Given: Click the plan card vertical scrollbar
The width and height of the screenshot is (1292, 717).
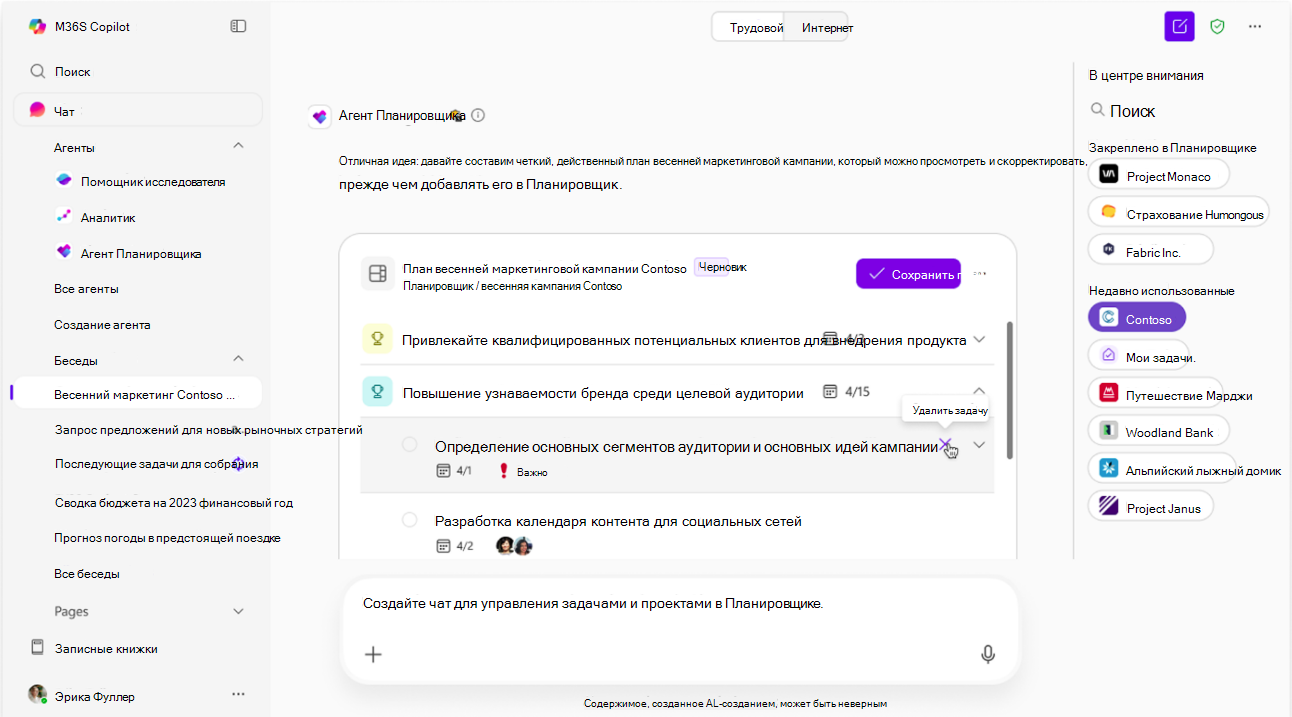Looking at the screenshot, I should (1011, 390).
